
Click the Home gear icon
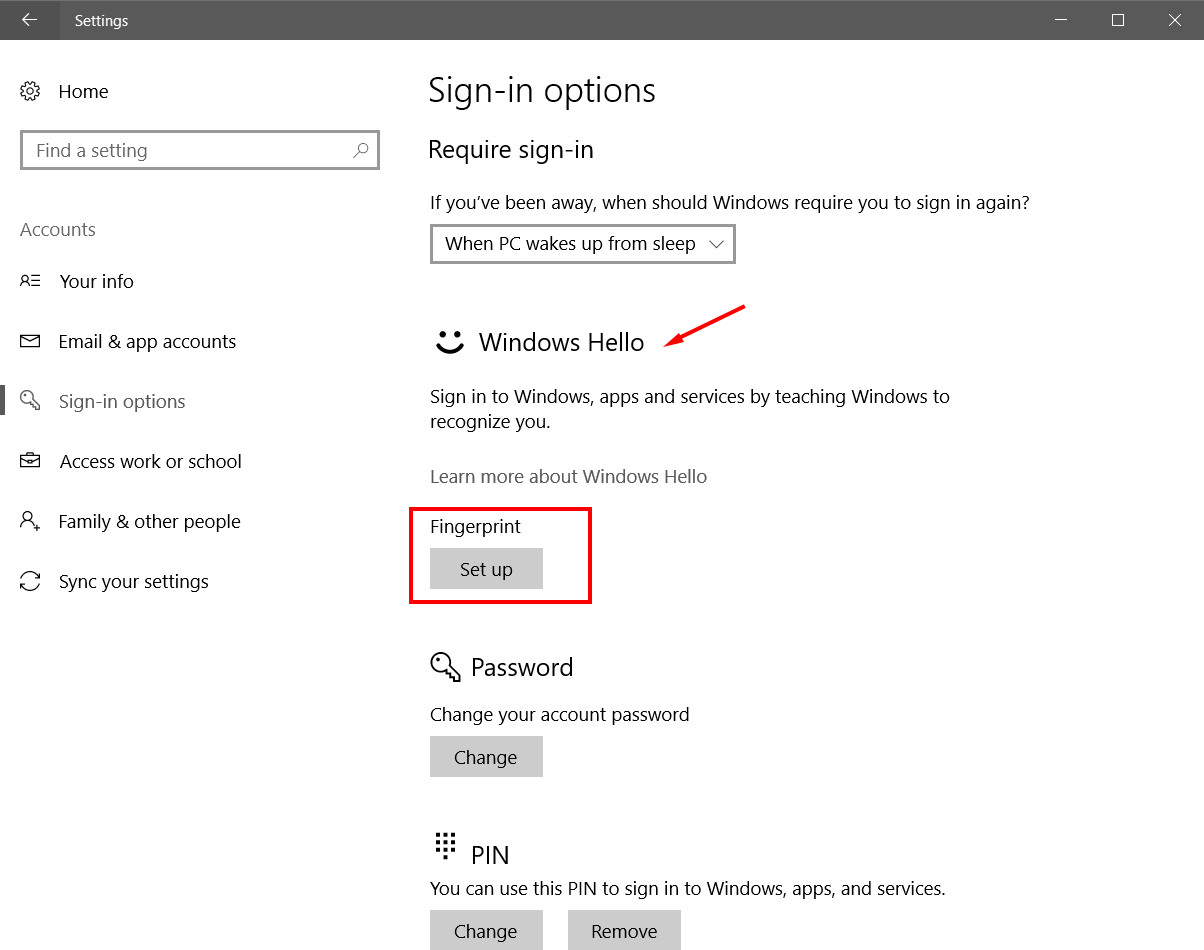[30, 91]
